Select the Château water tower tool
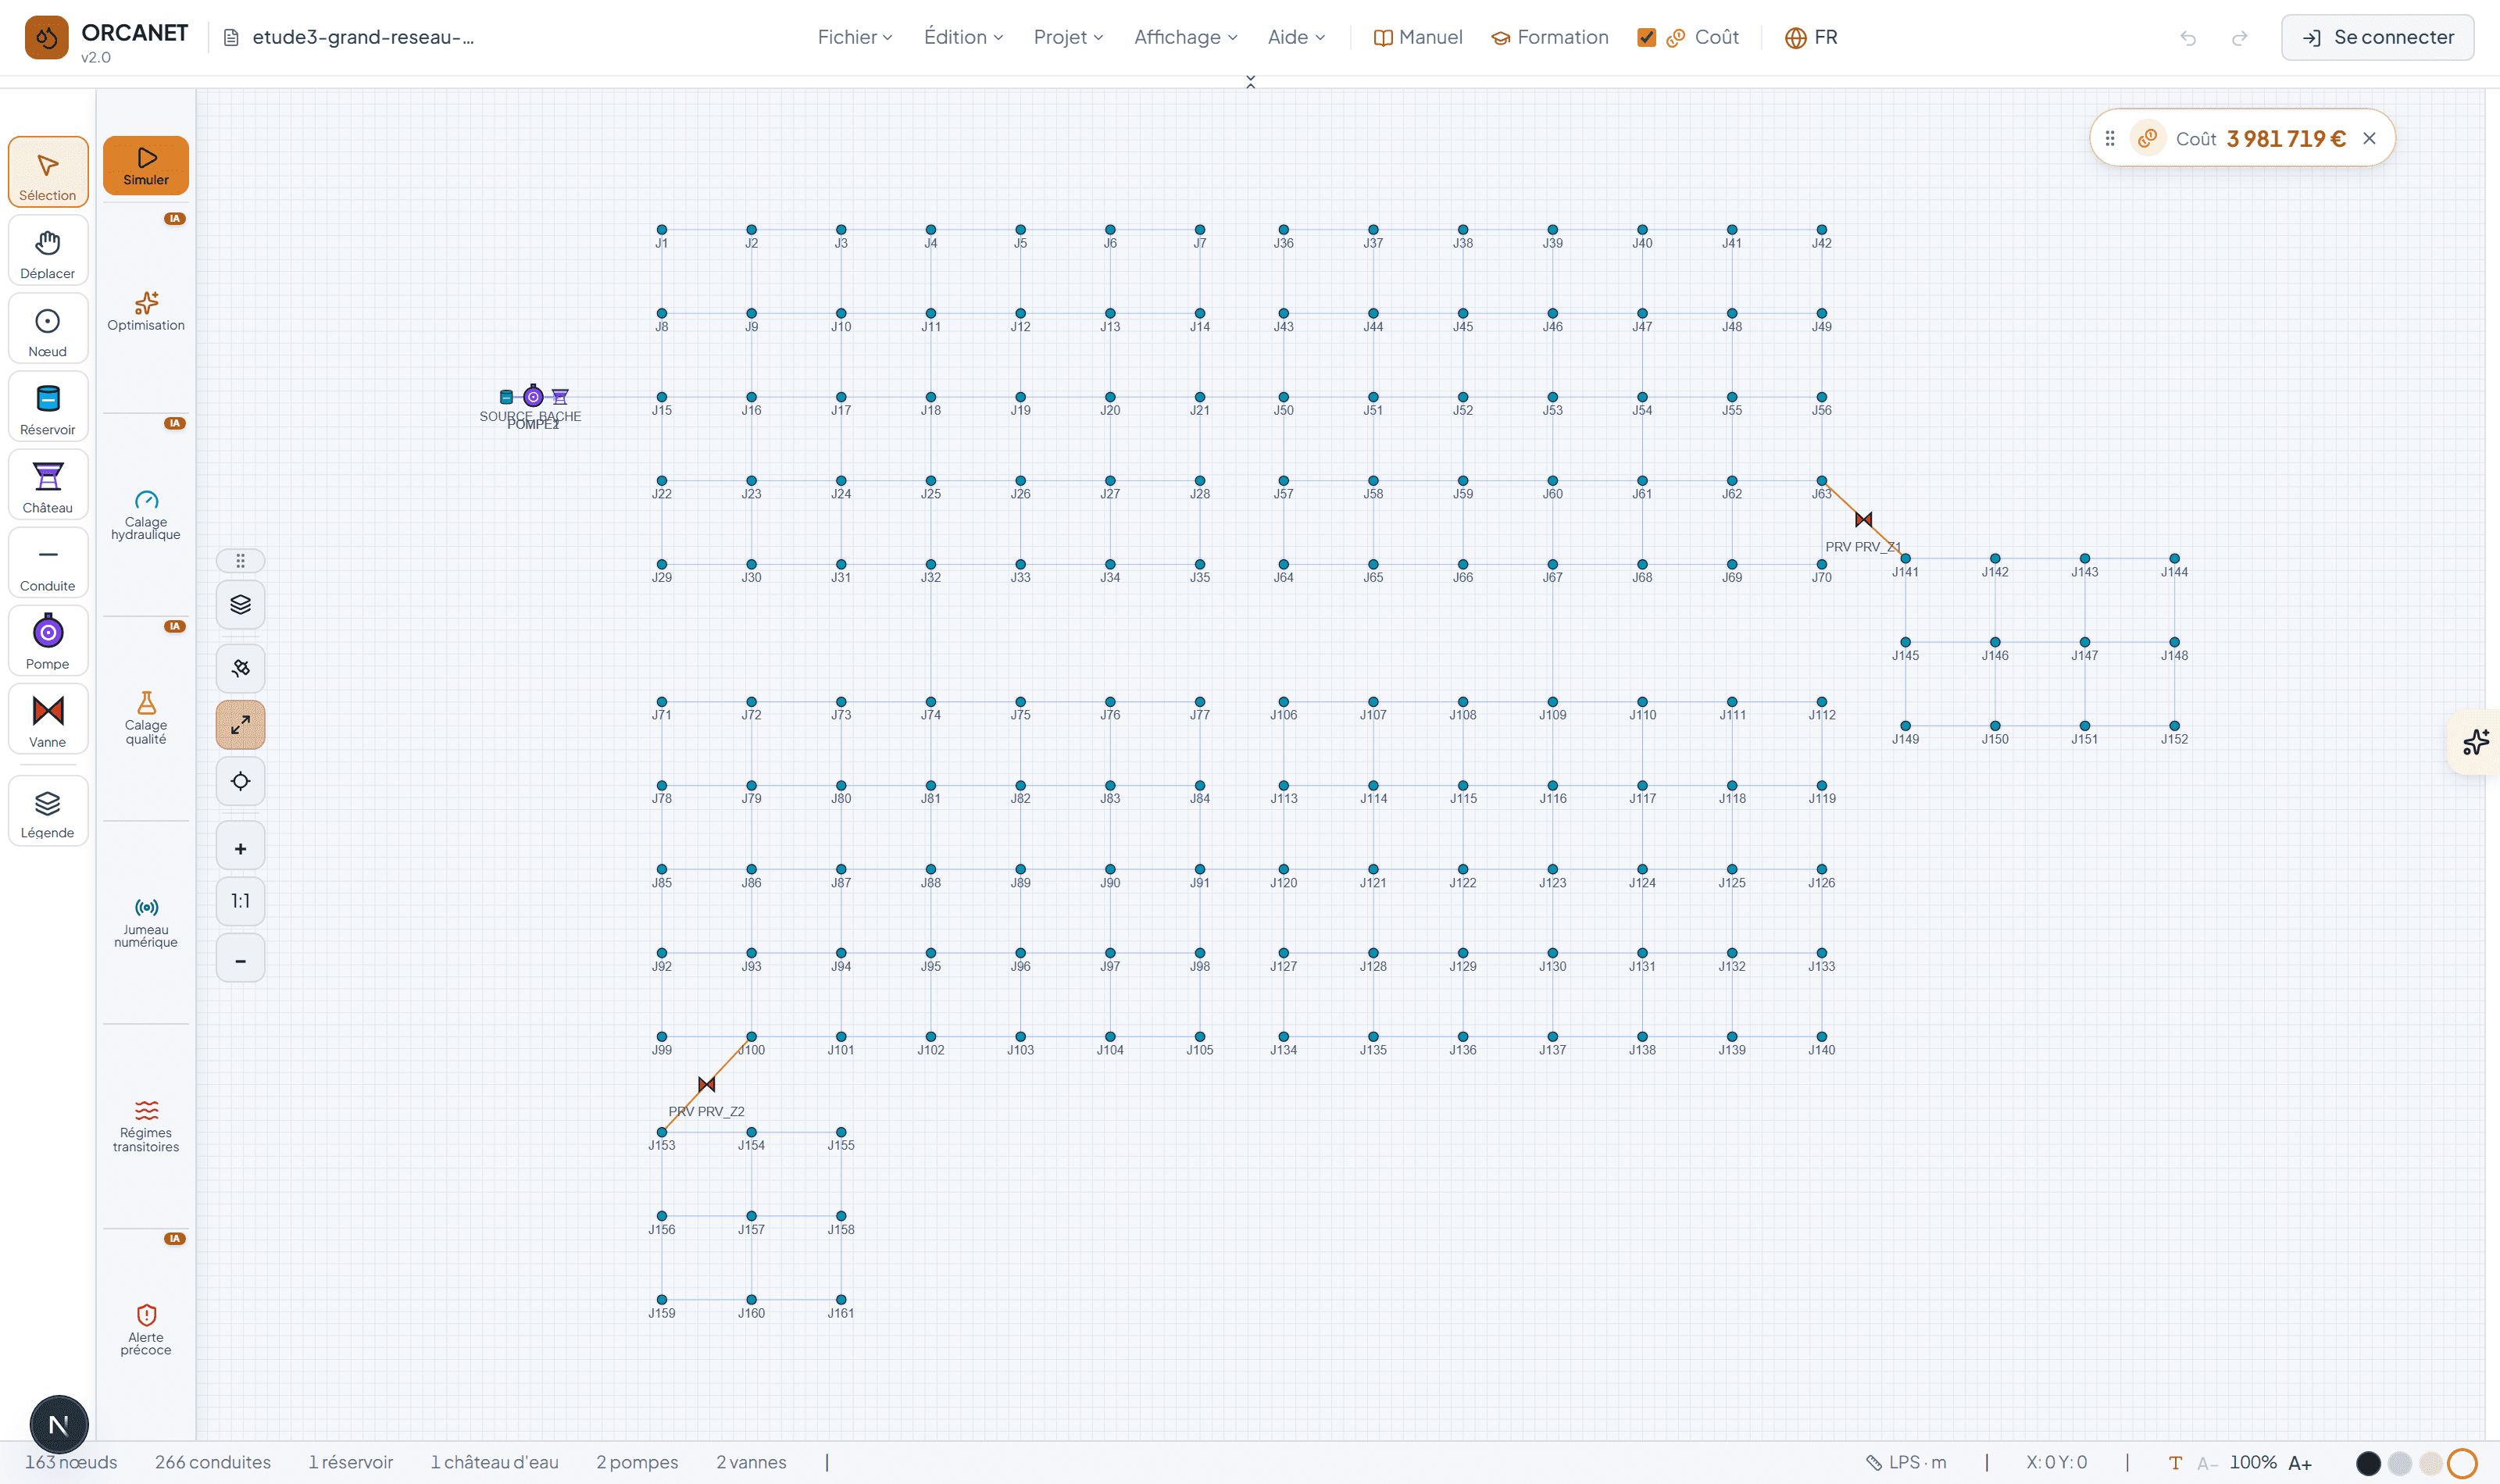The height and width of the screenshot is (1484, 2500). [x=48, y=485]
